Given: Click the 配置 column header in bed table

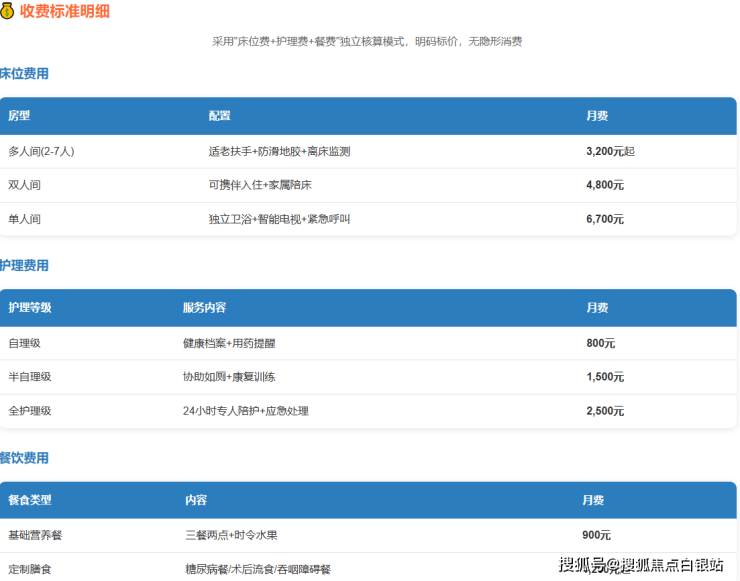Looking at the screenshot, I should 219,116.
